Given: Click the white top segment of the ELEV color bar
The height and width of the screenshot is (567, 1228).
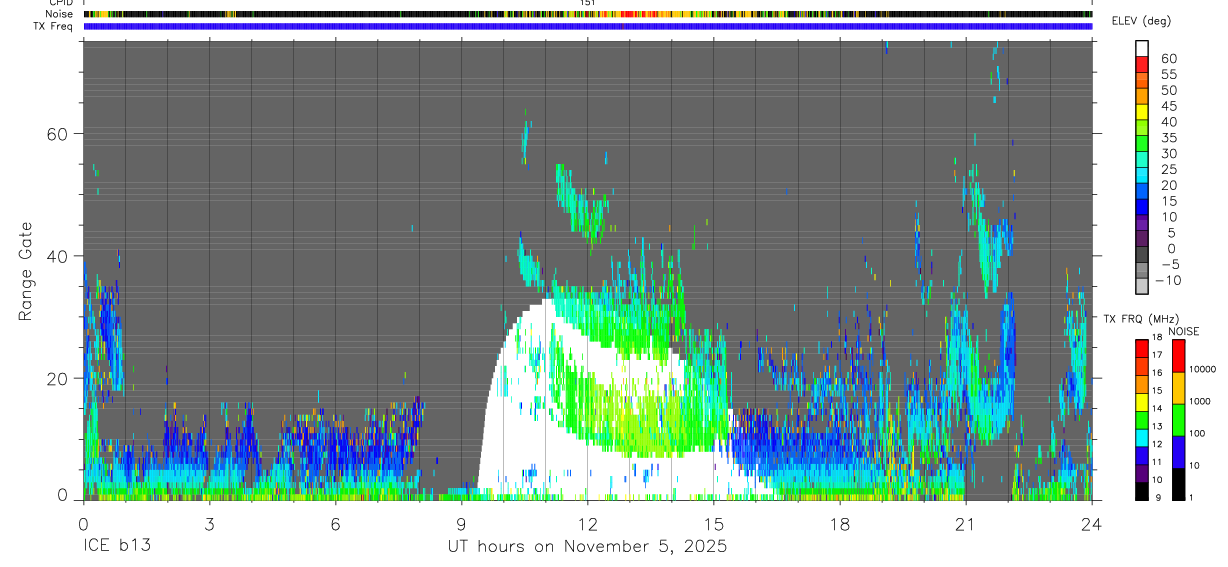Looking at the screenshot, I should (1143, 48).
